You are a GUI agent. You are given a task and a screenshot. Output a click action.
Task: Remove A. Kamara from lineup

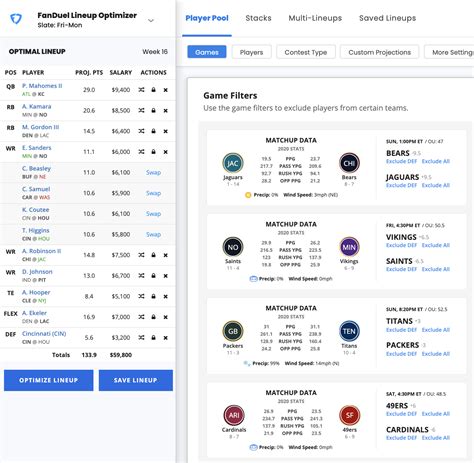[165, 111]
